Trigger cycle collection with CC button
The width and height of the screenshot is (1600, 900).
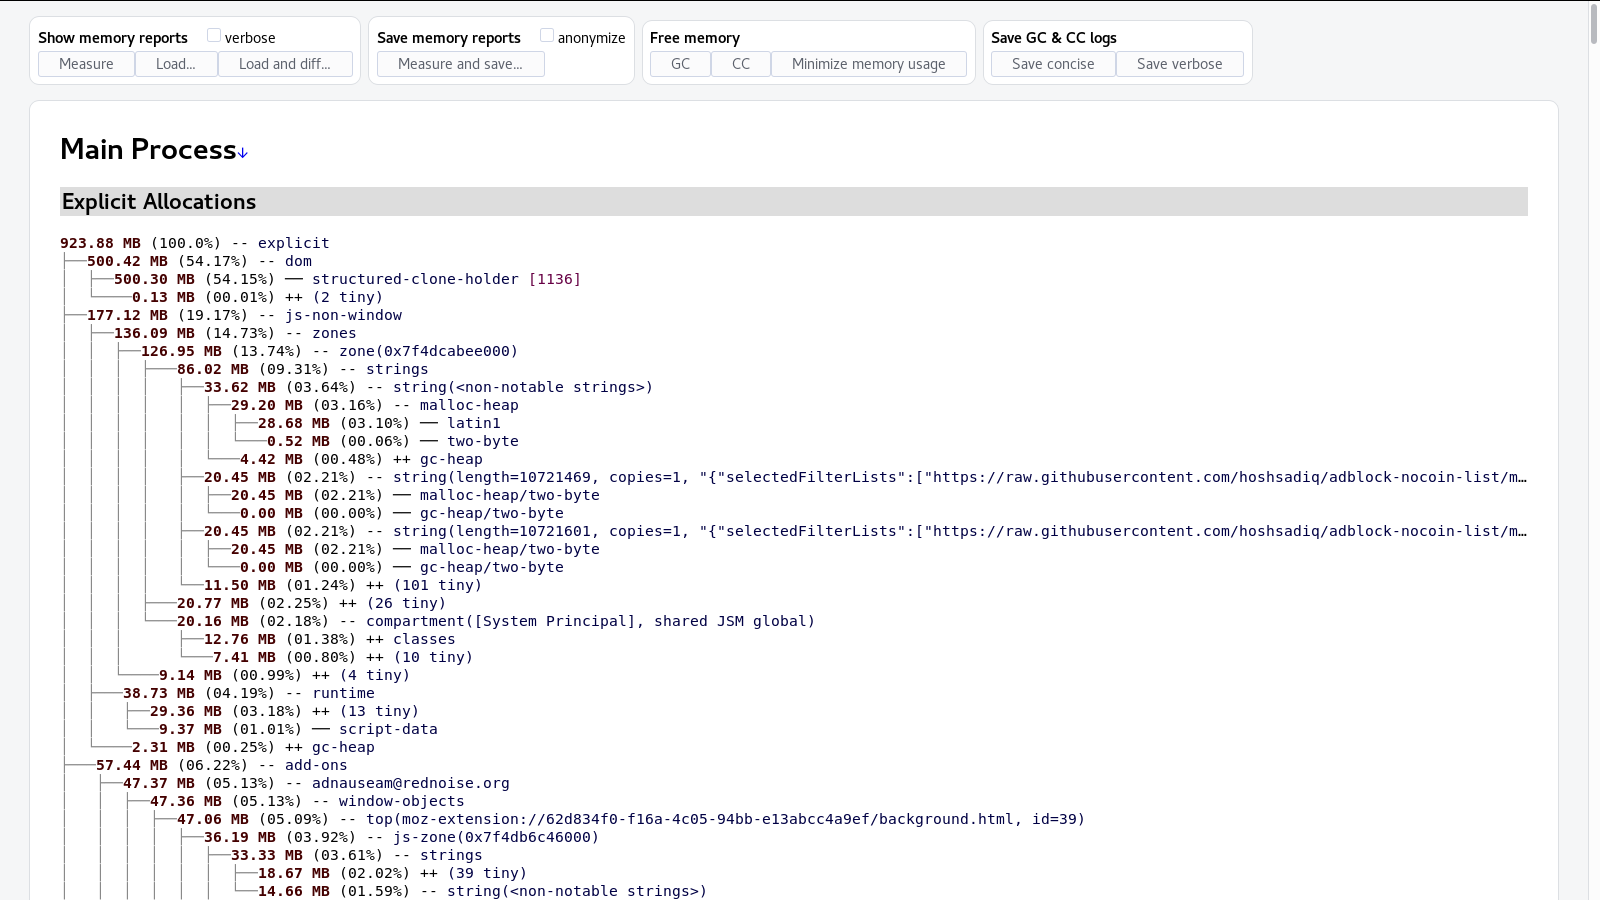coord(741,63)
